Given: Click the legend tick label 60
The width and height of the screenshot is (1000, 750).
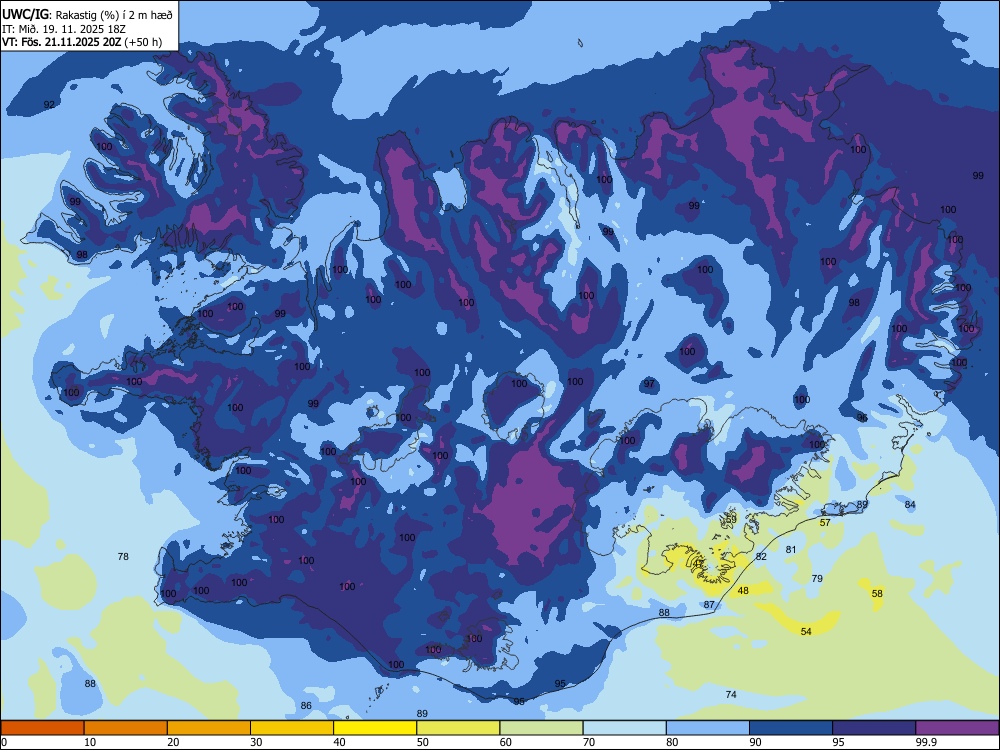Looking at the screenshot, I should pyautogui.click(x=506, y=742).
